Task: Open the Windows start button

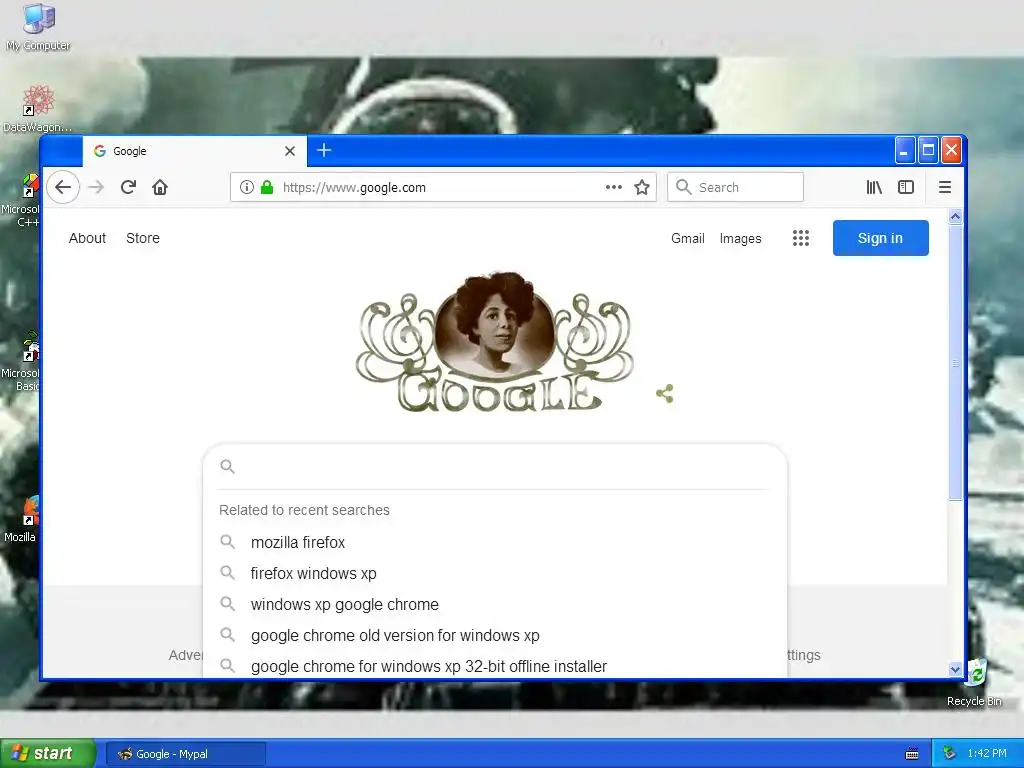Action: (48, 753)
